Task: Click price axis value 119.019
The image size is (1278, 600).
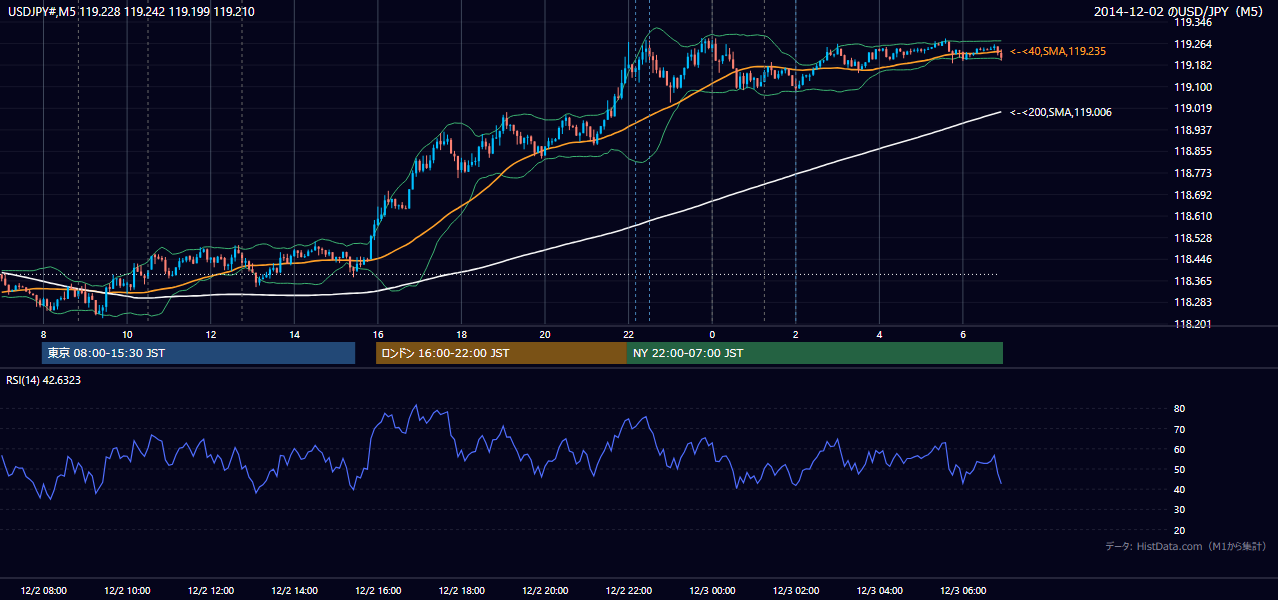Action: click(x=1192, y=108)
